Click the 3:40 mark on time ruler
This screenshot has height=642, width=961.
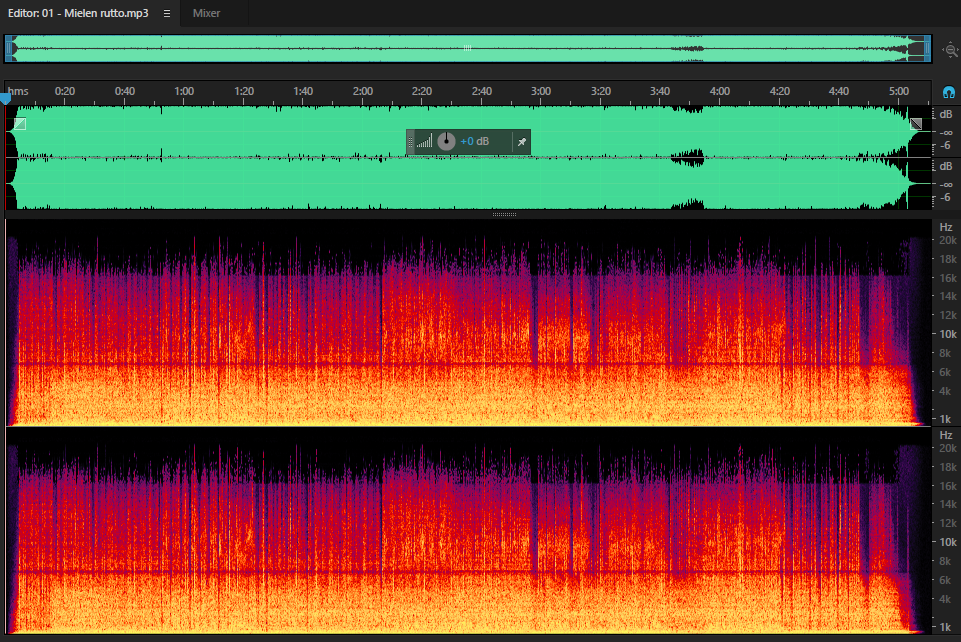(660, 91)
